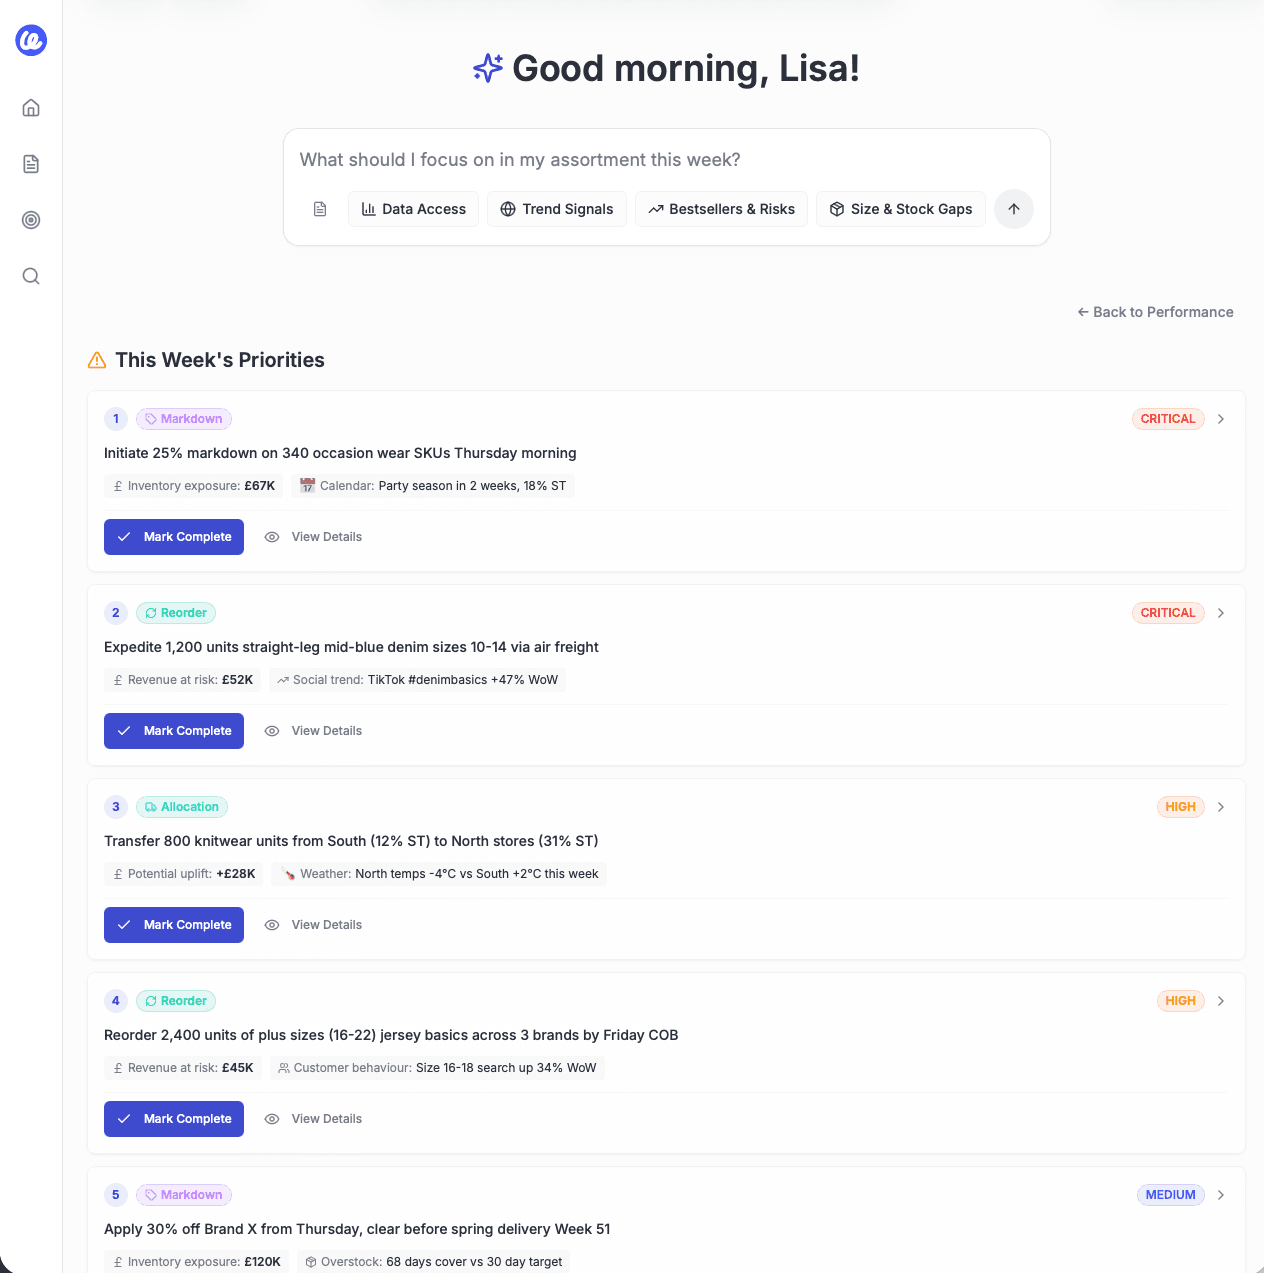Image resolution: width=1264 pixels, height=1273 pixels.
Task: Go Back to Performance
Action: point(1155,312)
